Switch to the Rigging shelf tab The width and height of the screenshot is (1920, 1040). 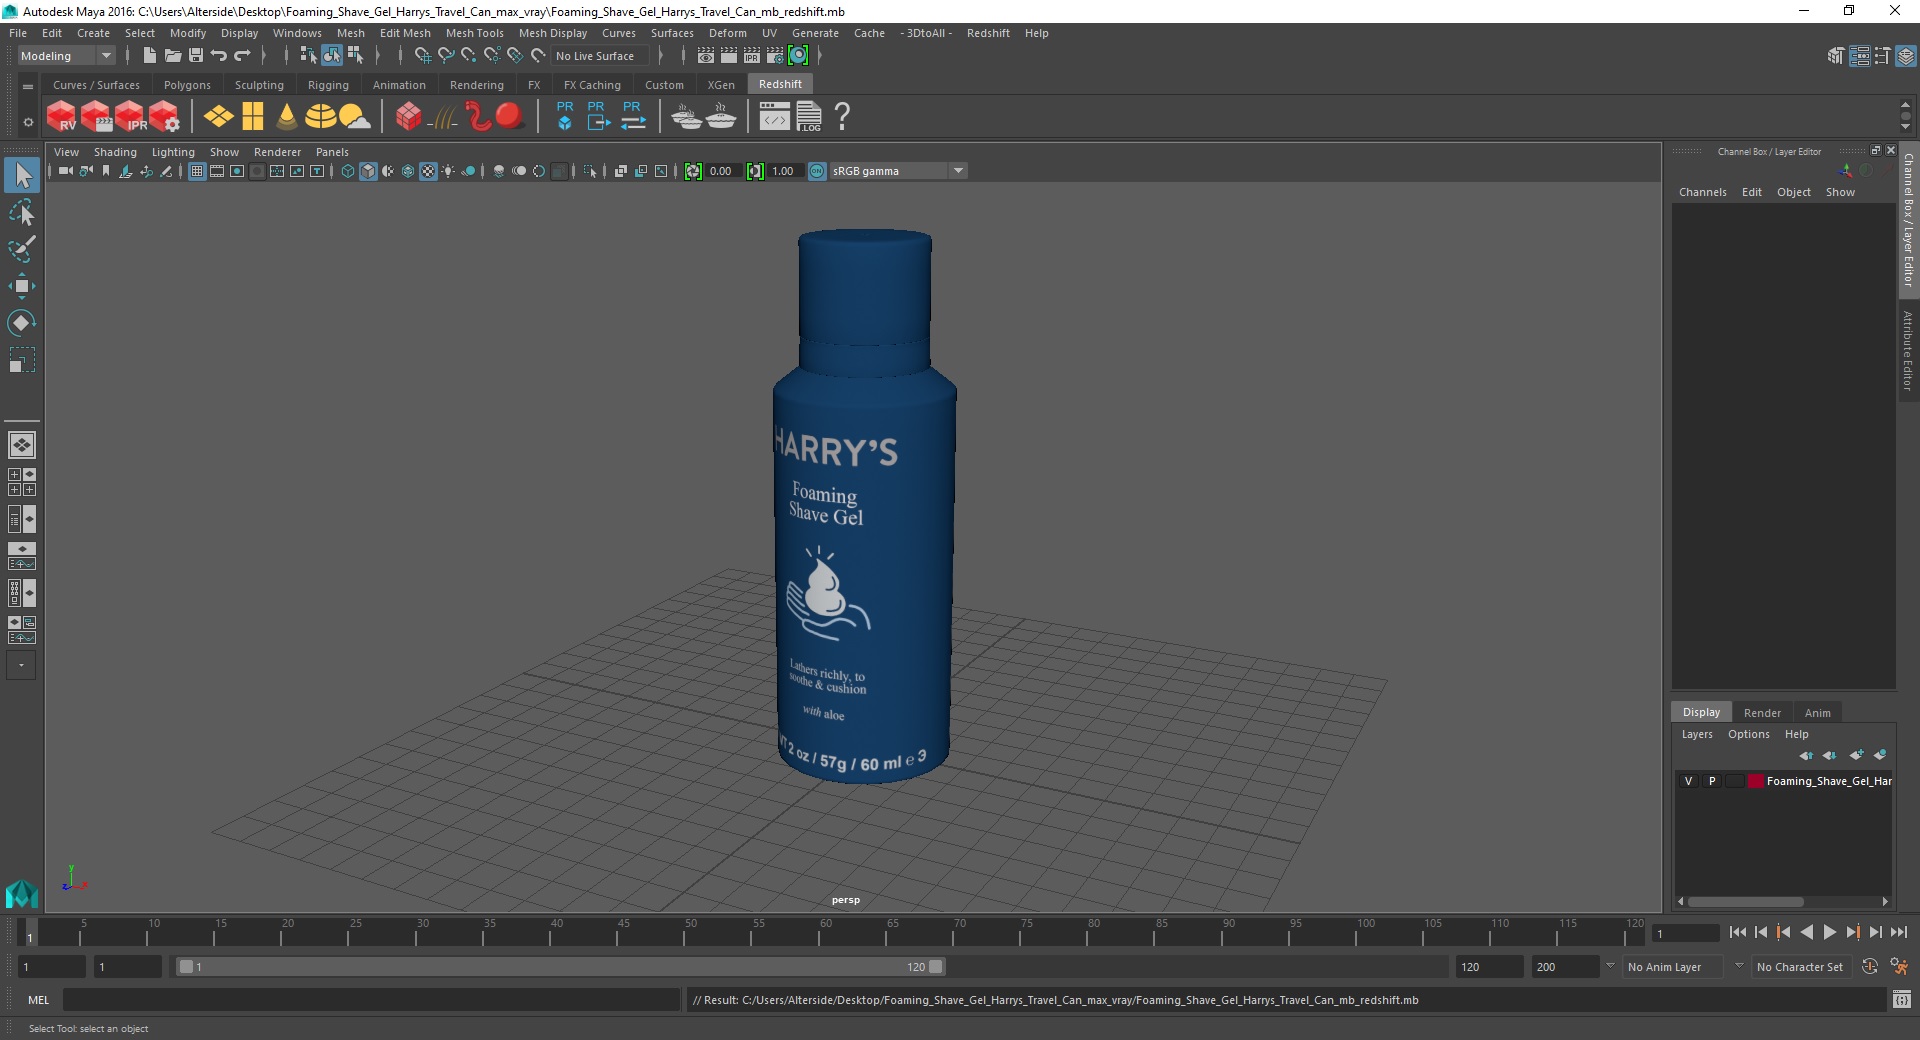point(328,85)
